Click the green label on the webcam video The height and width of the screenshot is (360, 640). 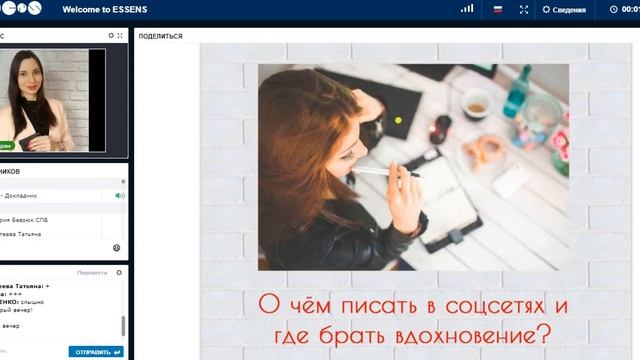[x=7, y=146]
